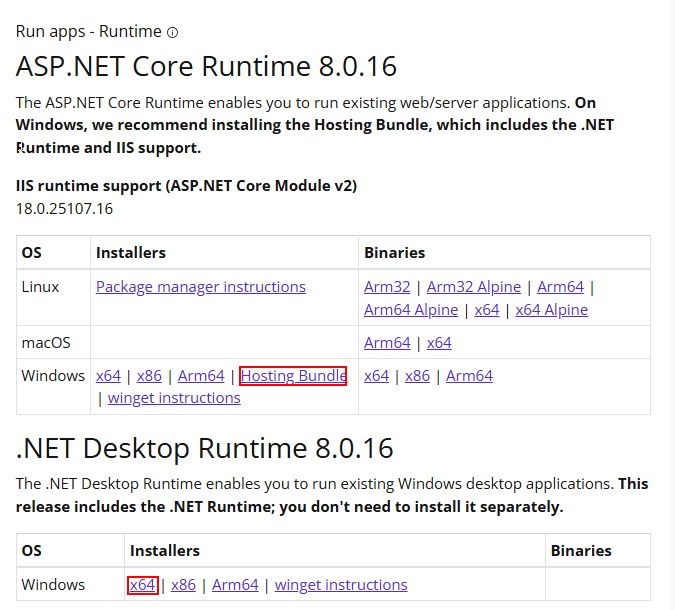The image size is (675, 610).
Task: Download macOS x64 binary
Action: coord(439,343)
